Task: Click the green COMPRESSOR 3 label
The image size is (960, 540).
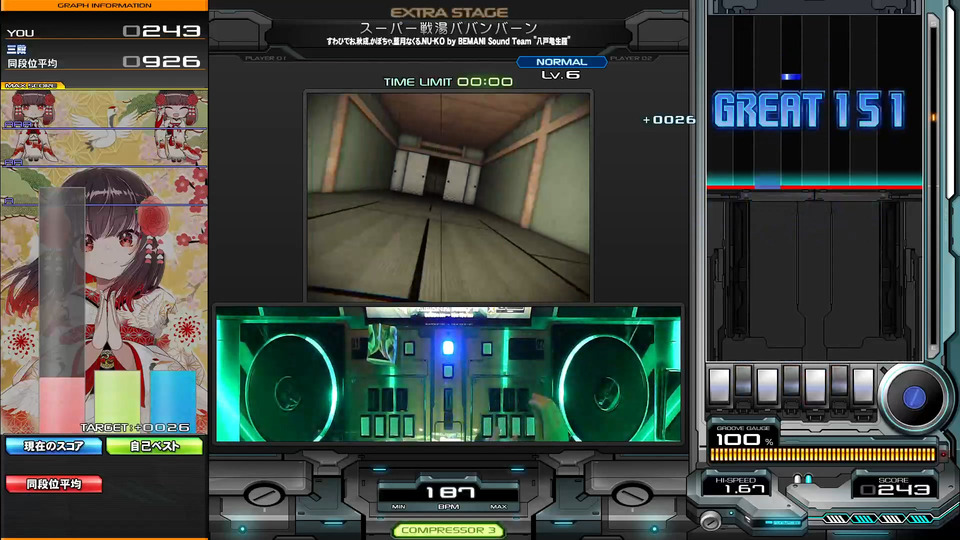Action: tap(448, 530)
